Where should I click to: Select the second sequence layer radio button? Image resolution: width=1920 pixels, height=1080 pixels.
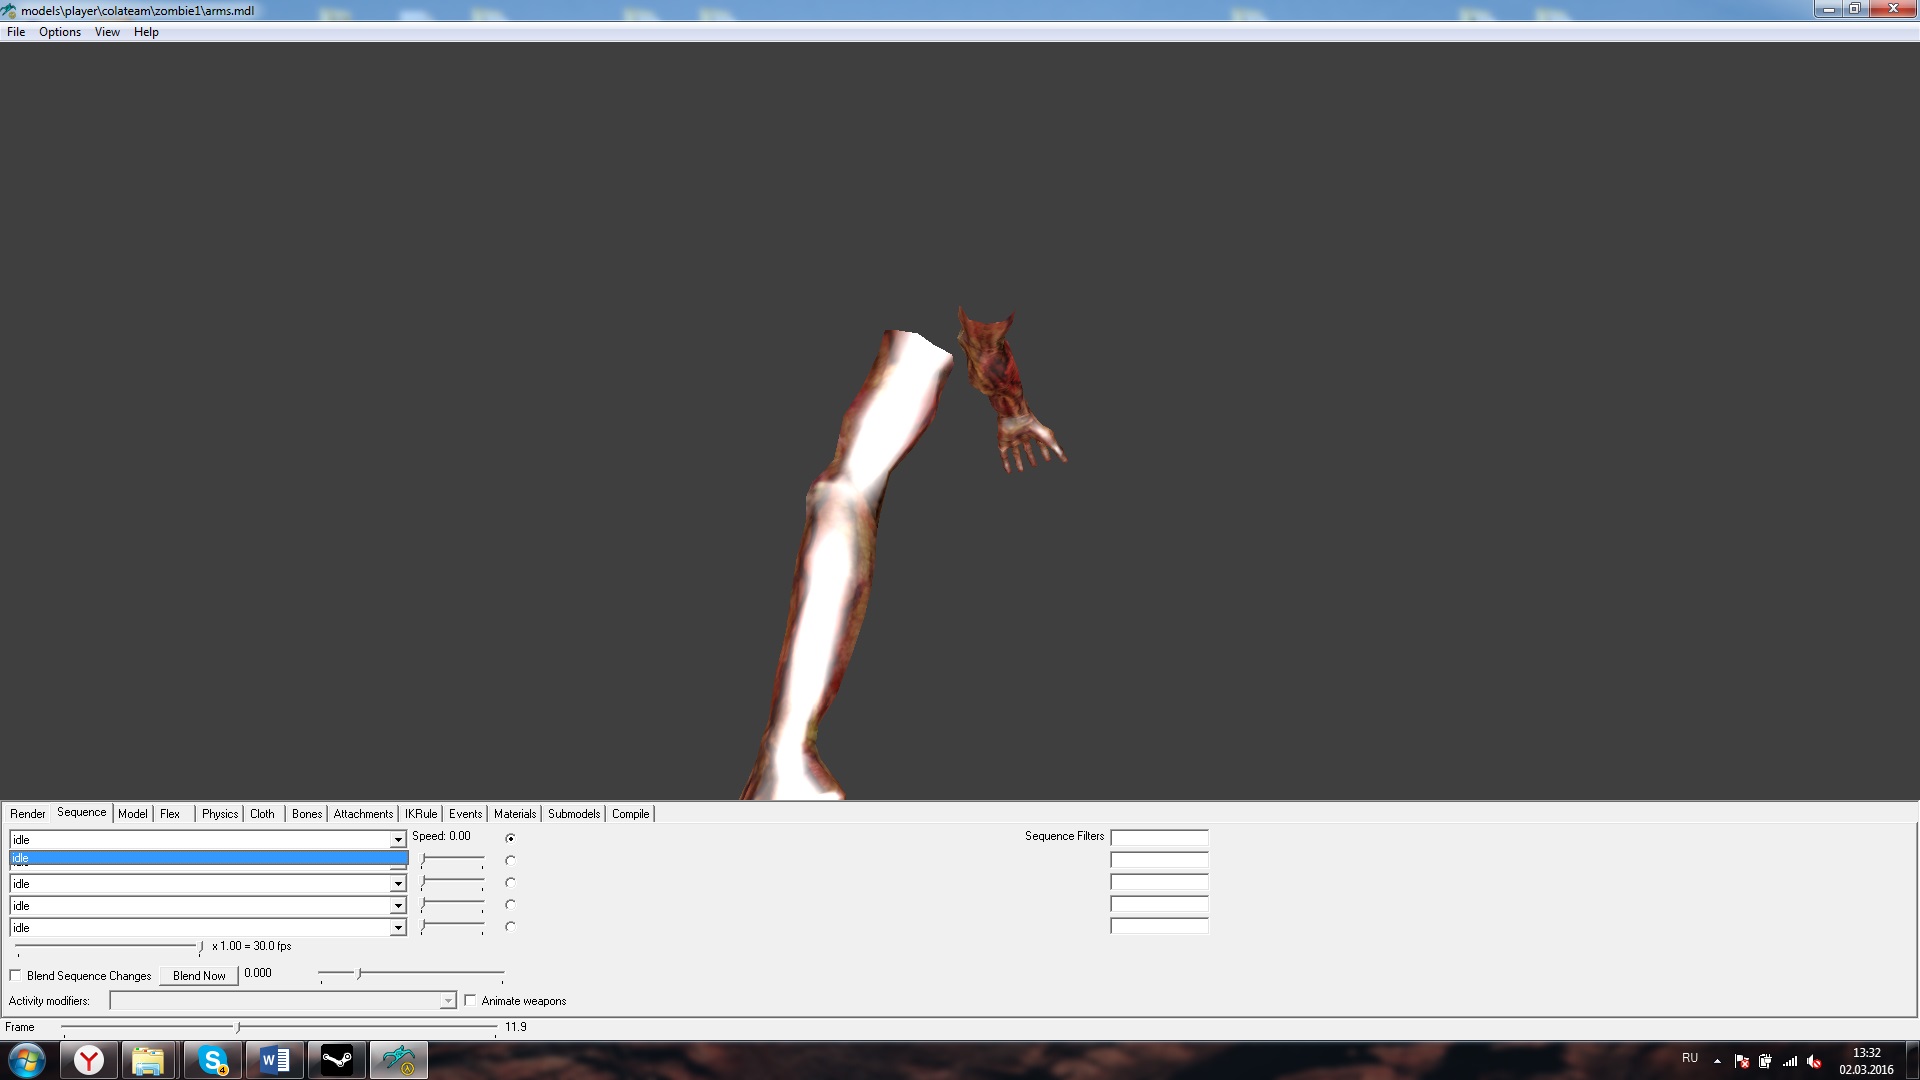pos(510,860)
